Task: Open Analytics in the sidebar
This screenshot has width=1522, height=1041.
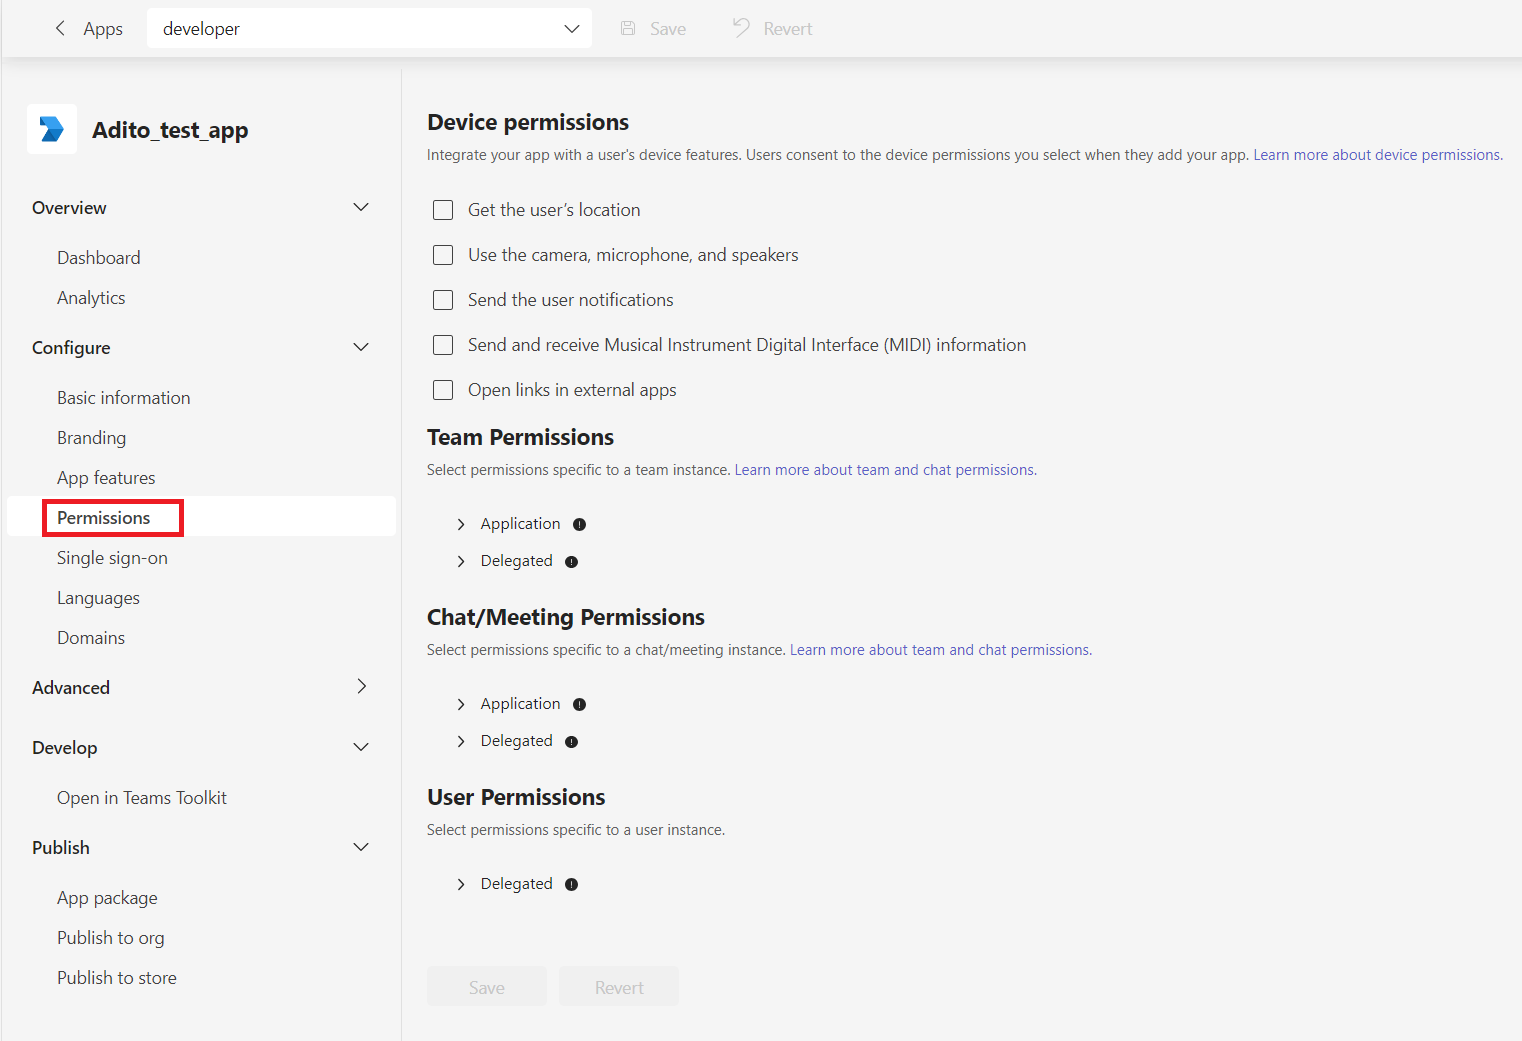Action: (91, 298)
